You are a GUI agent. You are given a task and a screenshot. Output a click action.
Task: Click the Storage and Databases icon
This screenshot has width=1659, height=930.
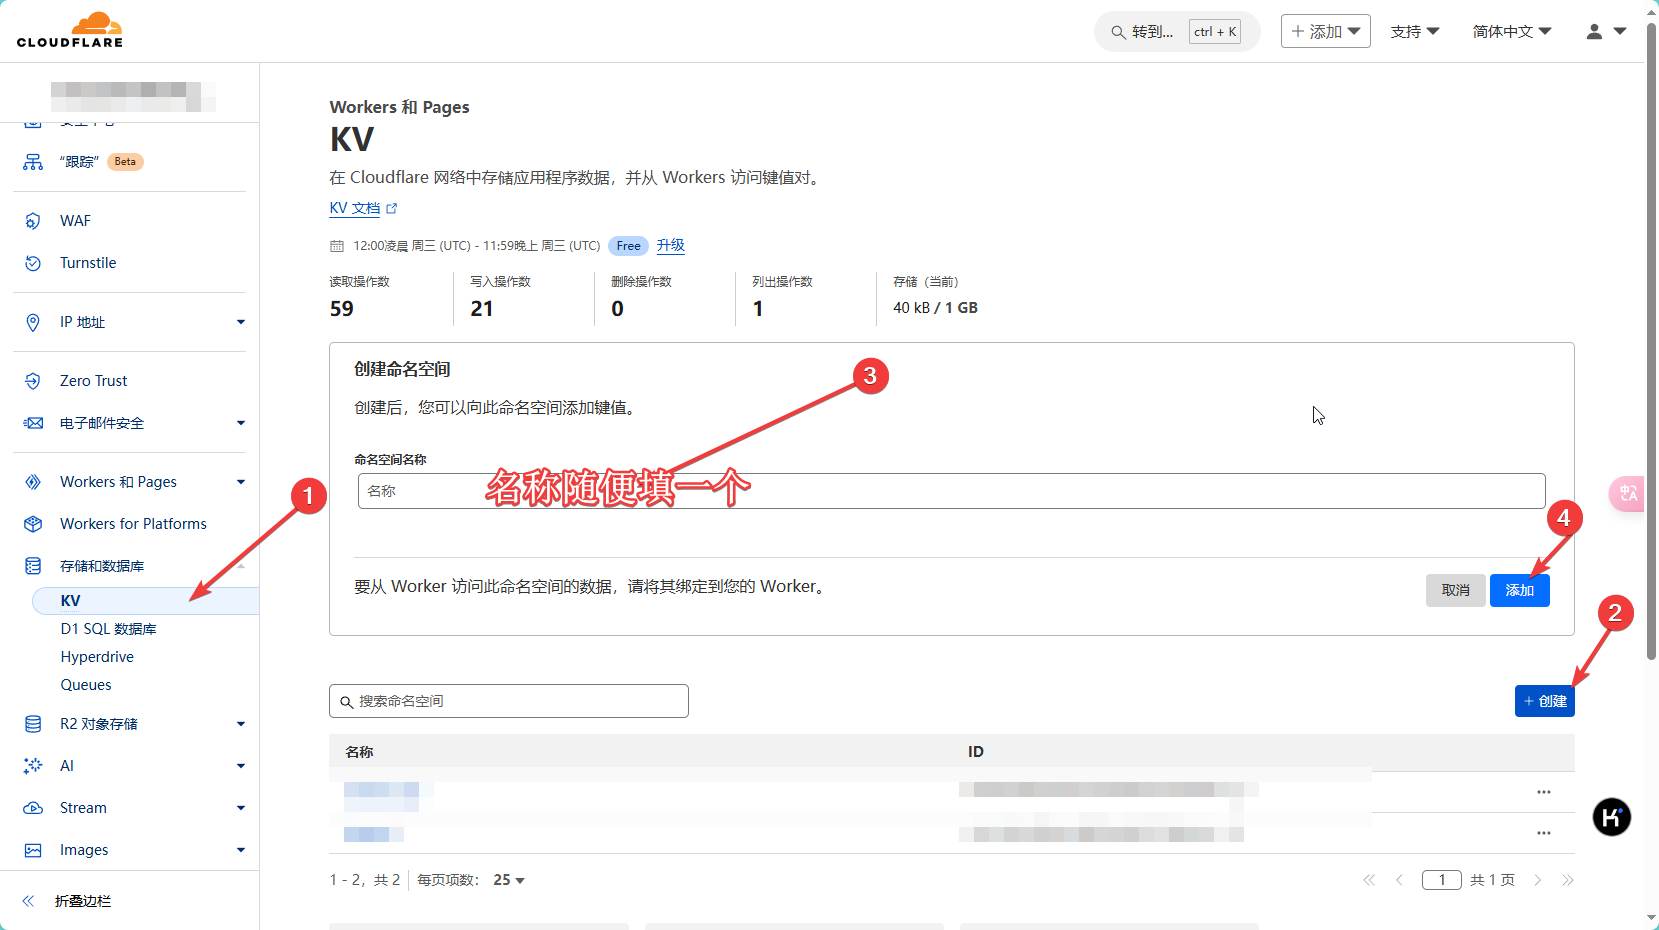point(33,566)
